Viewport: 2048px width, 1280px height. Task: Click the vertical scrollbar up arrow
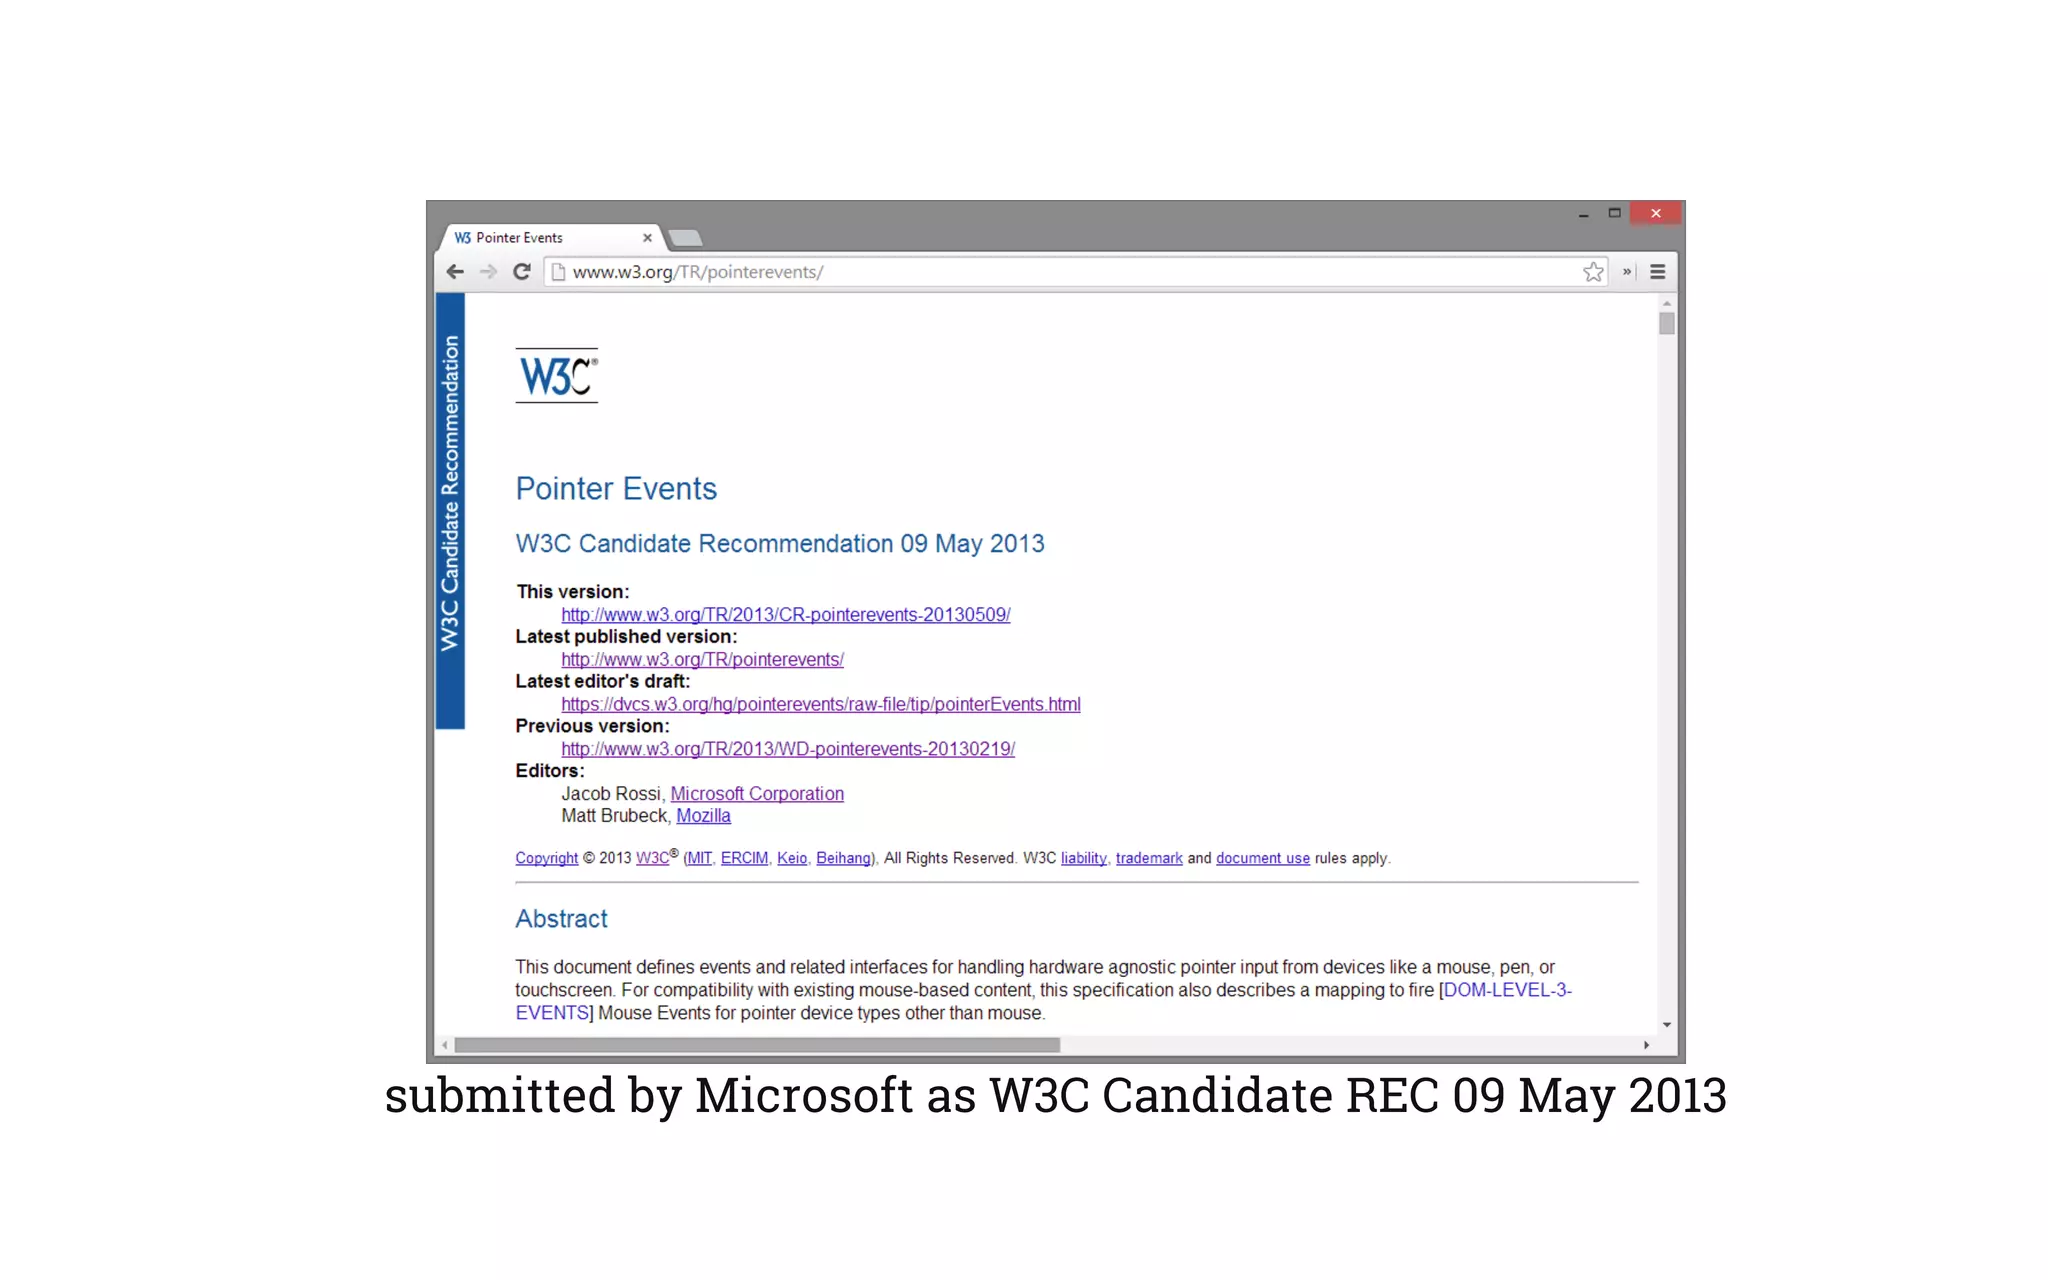click(1666, 303)
